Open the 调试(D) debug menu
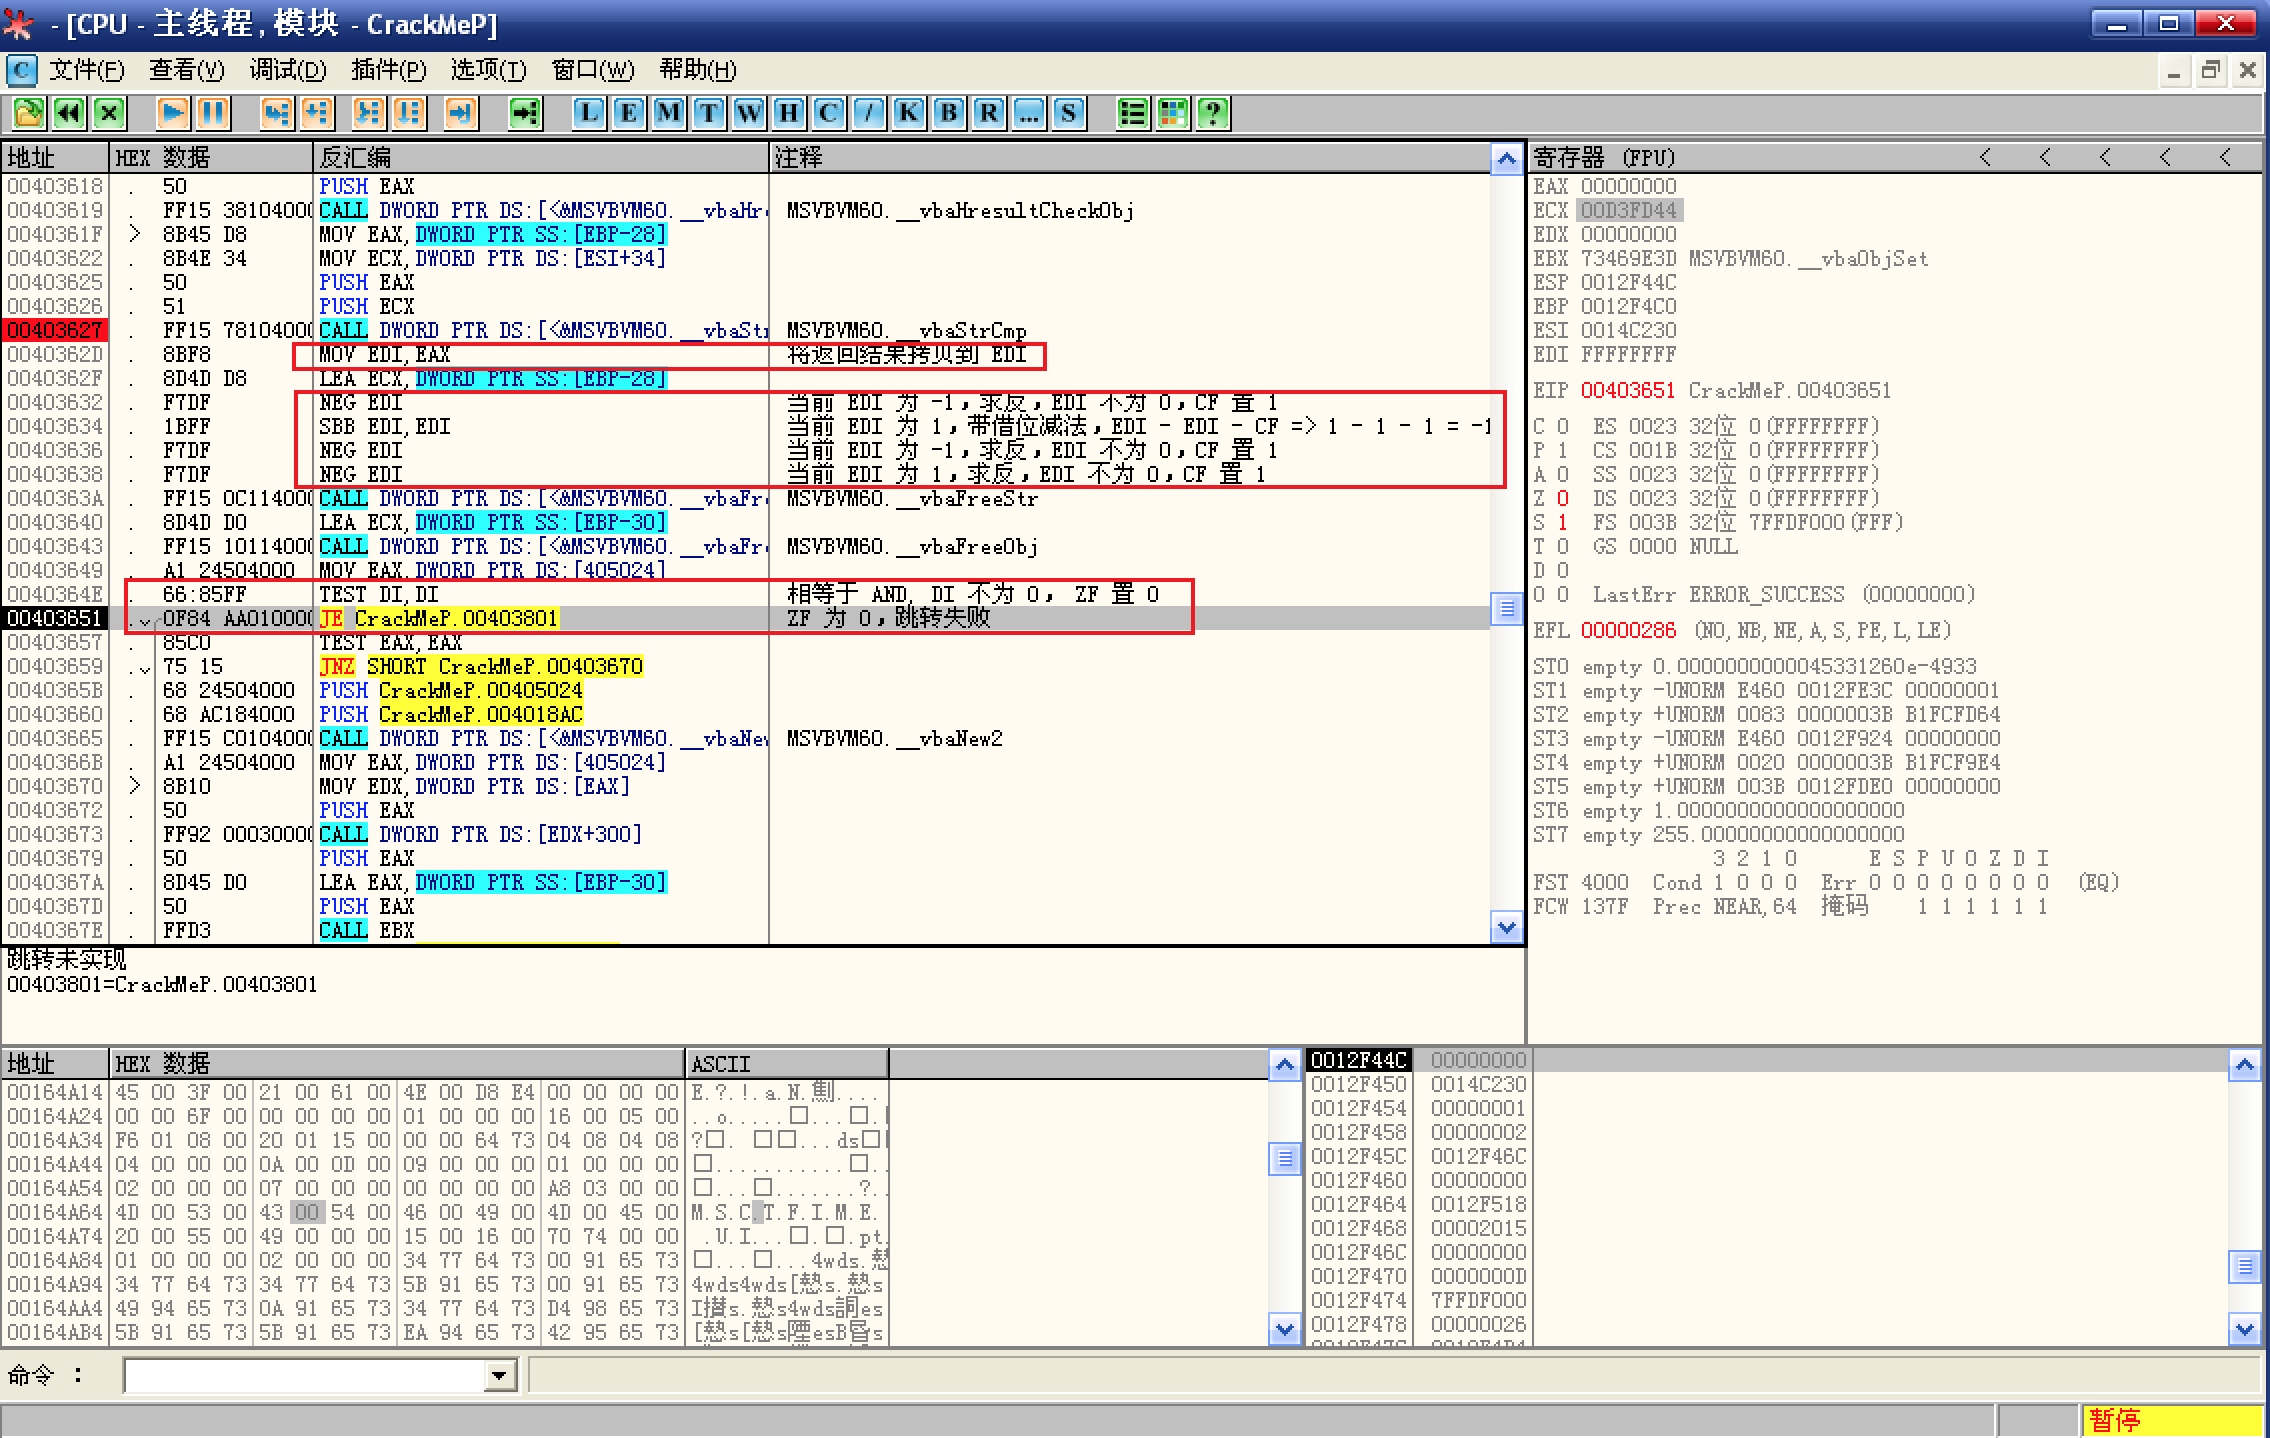This screenshot has width=2270, height=1438. [x=287, y=70]
